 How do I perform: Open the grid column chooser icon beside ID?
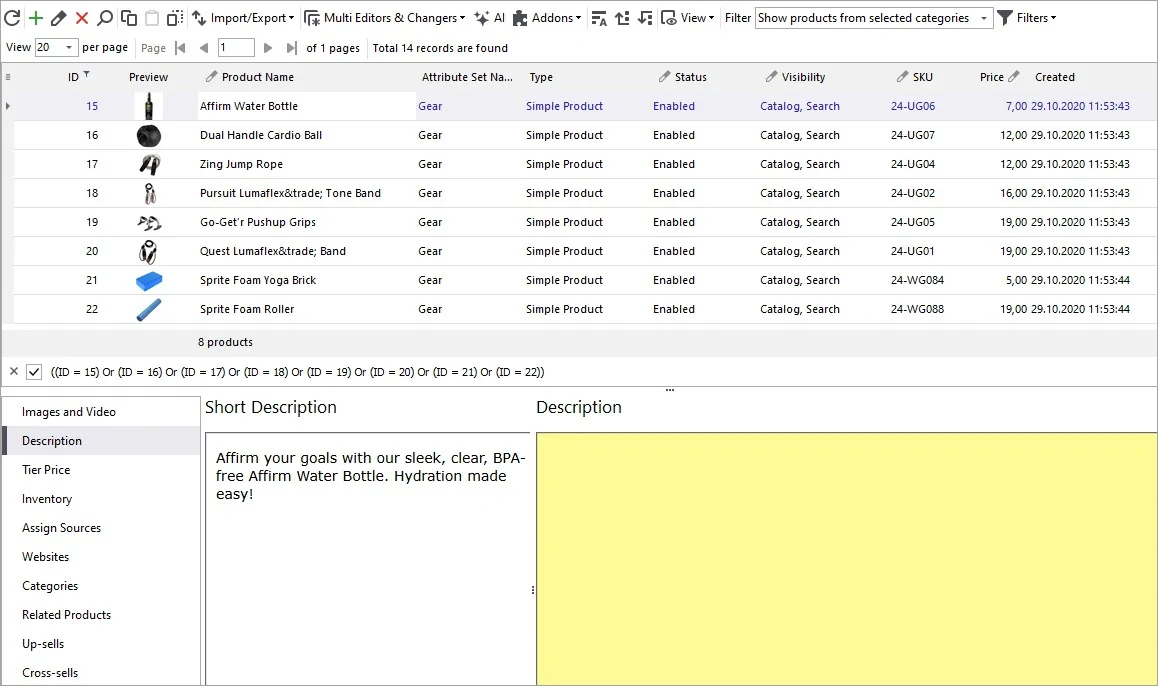(x=7, y=77)
